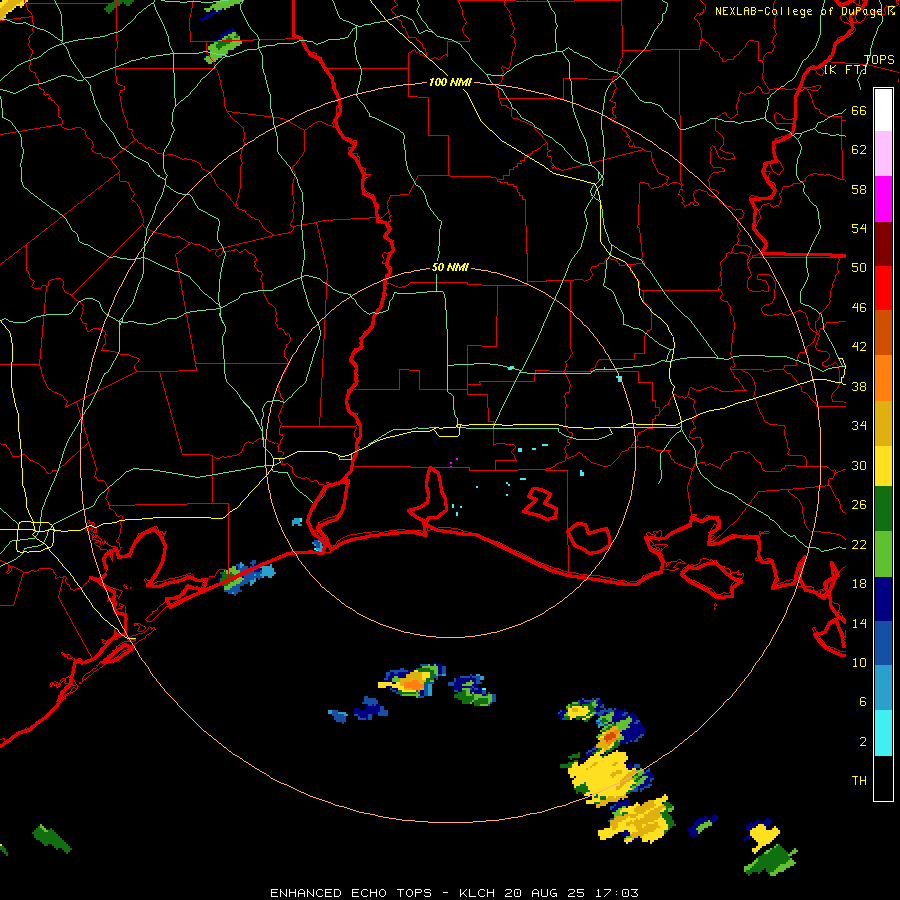Image resolution: width=900 pixels, height=900 pixels.
Task: Click the bright yellow legend swatch
Action: (x=883, y=466)
